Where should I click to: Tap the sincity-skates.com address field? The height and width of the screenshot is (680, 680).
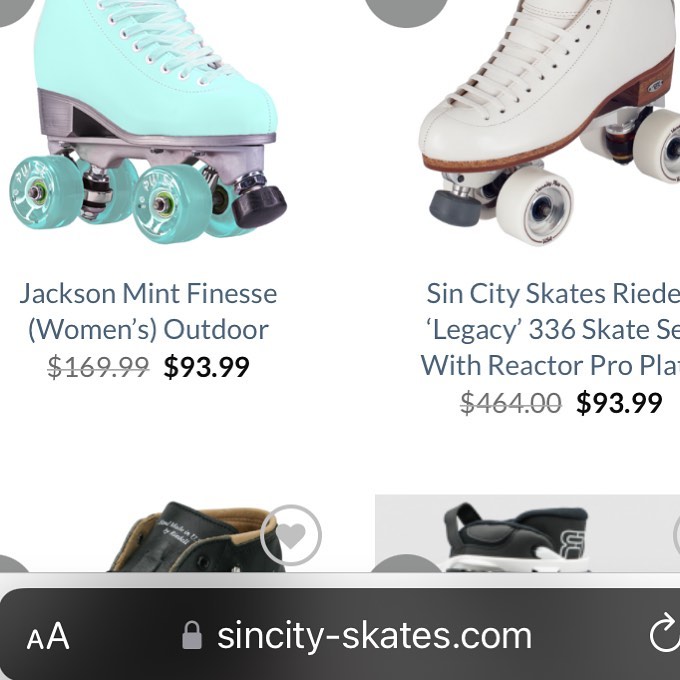374,636
